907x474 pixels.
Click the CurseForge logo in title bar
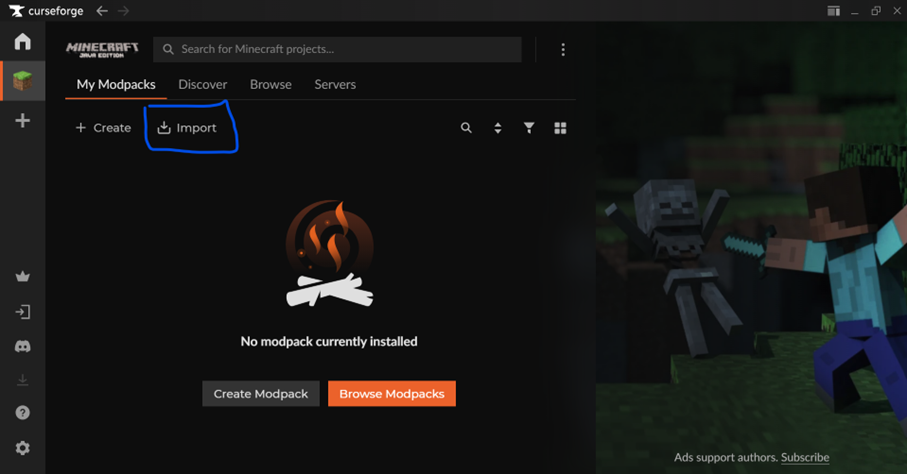[46, 11]
